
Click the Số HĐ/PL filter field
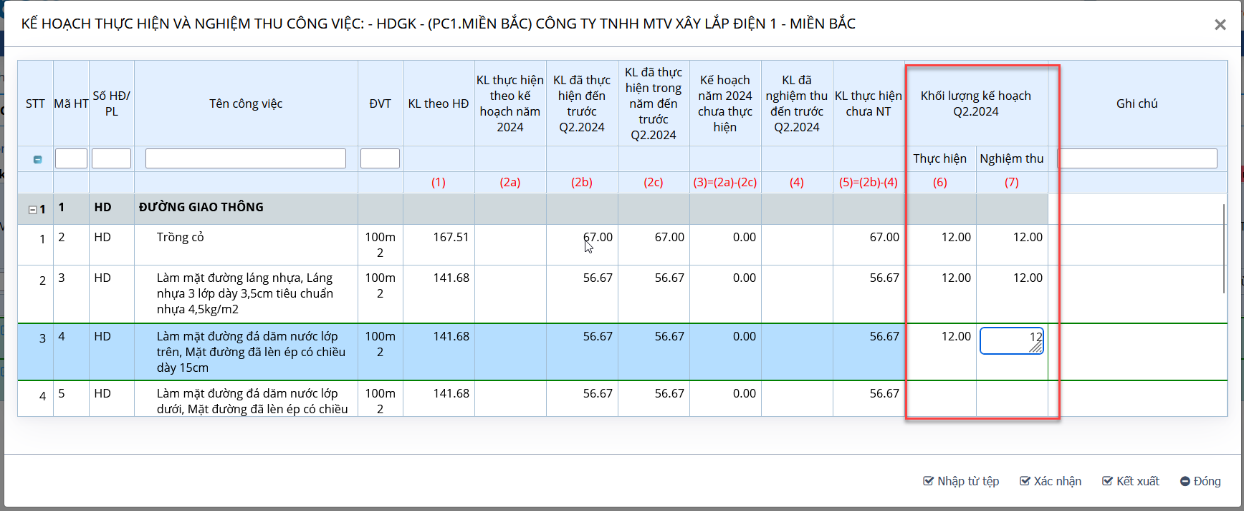pos(111,159)
